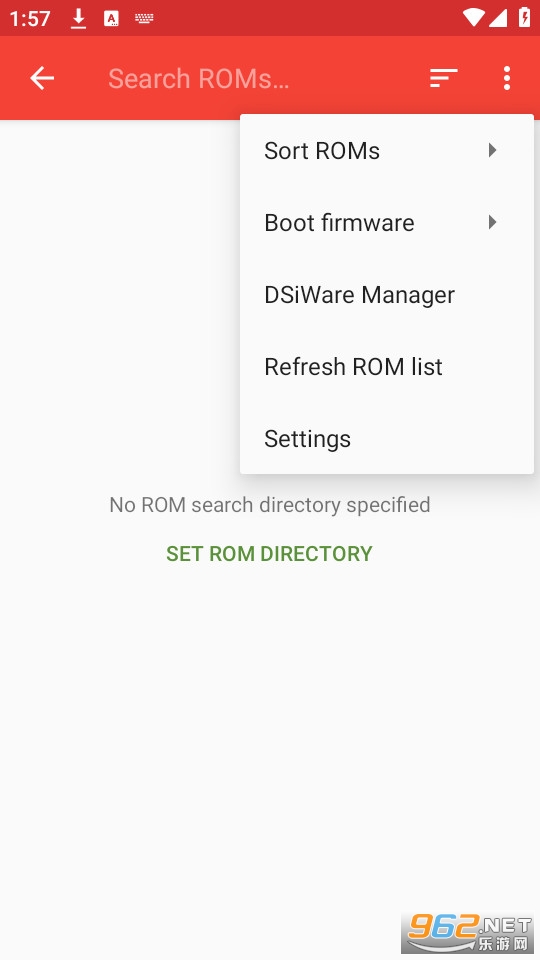
Task: Expand the Boot firmware submenu arrow
Action: (492, 222)
